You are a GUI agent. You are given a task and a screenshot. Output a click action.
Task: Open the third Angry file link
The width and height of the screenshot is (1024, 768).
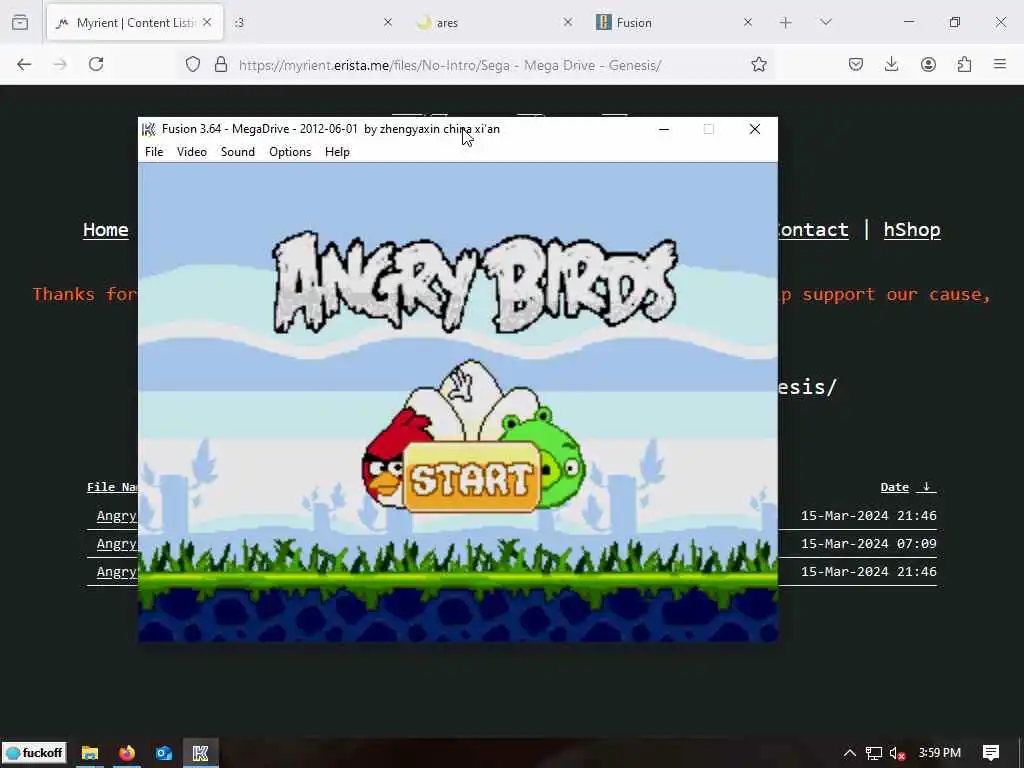click(x=117, y=572)
